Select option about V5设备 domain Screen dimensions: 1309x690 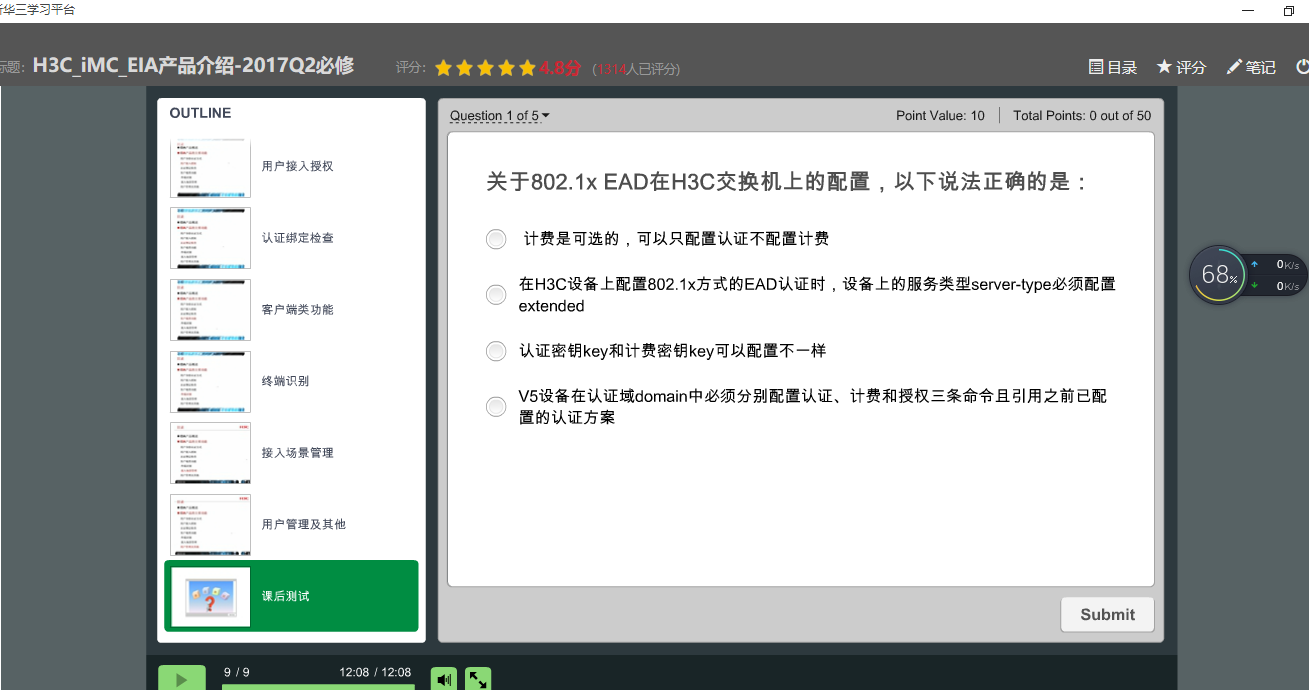496,407
